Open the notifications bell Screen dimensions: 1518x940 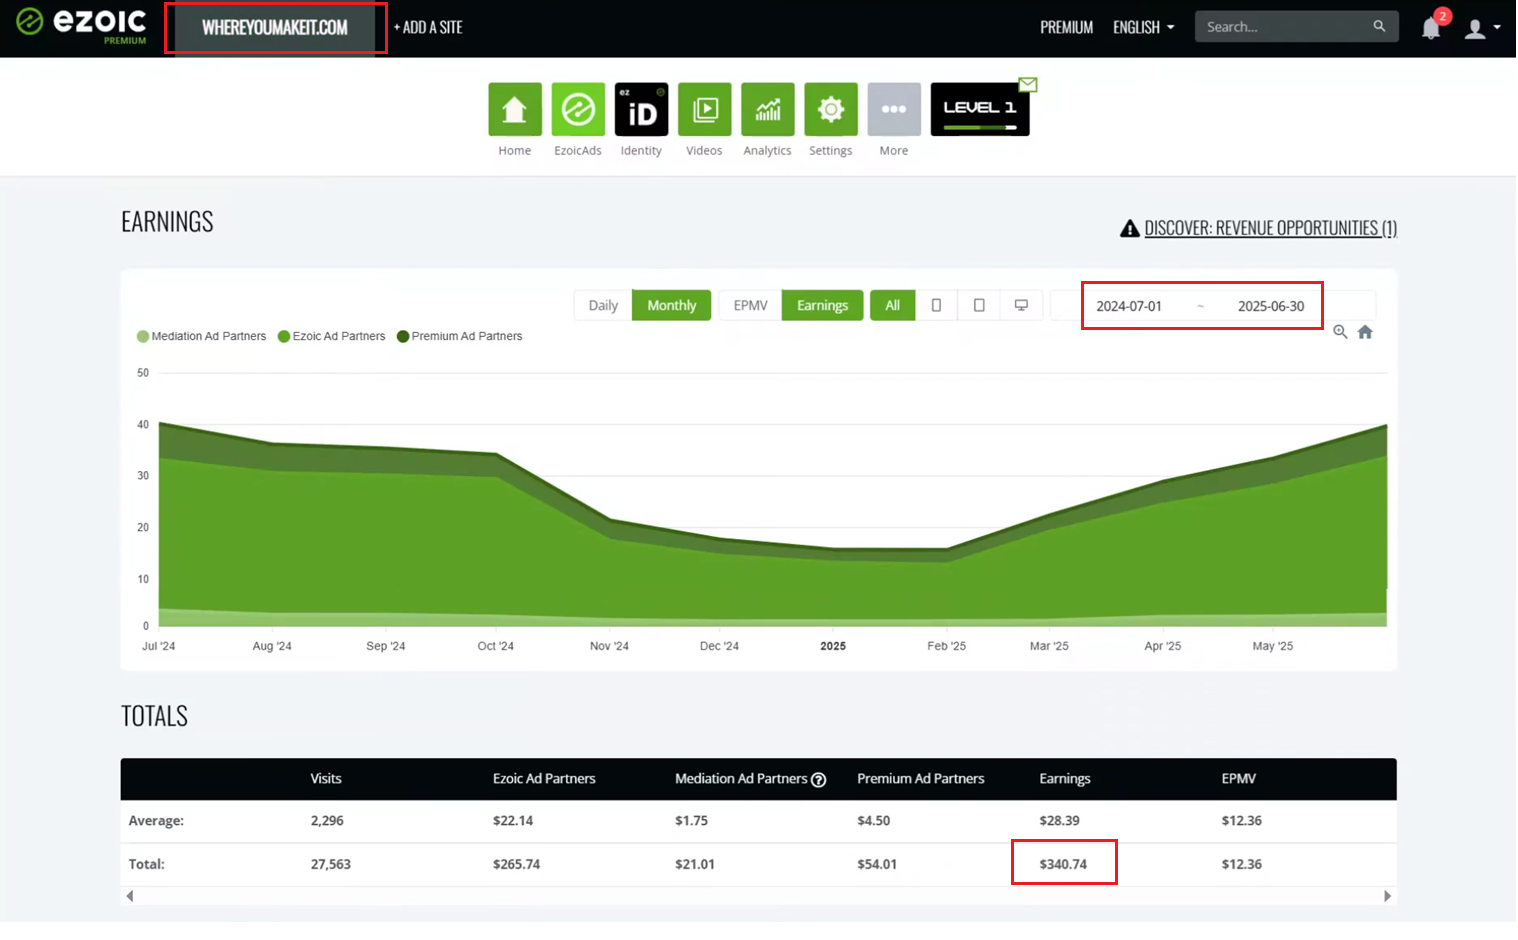(1431, 28)
